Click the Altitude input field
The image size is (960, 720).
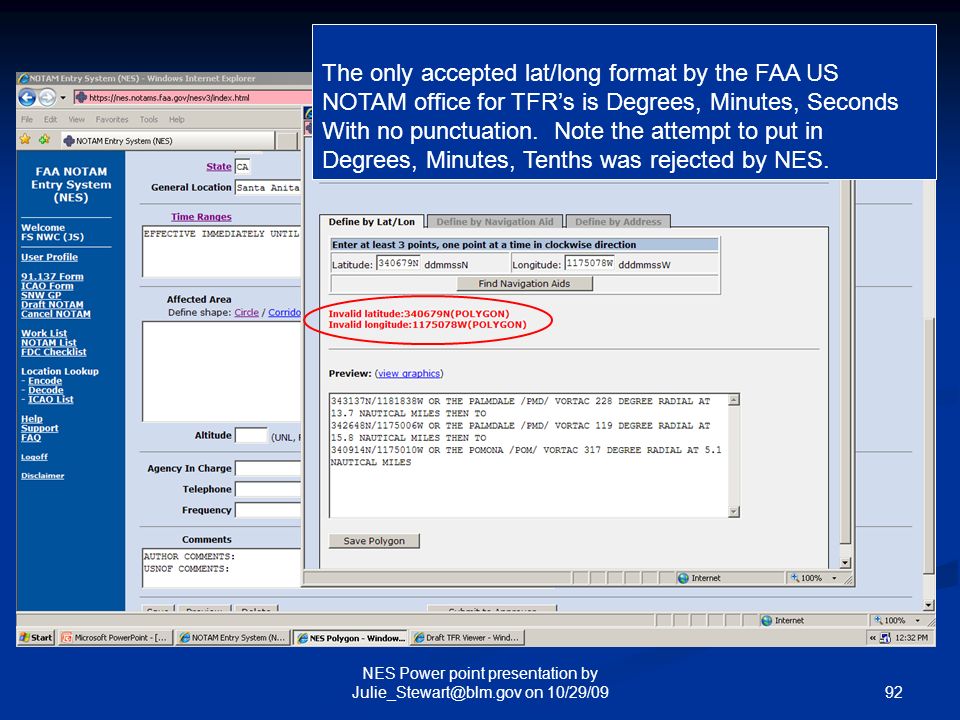(251, 435)
